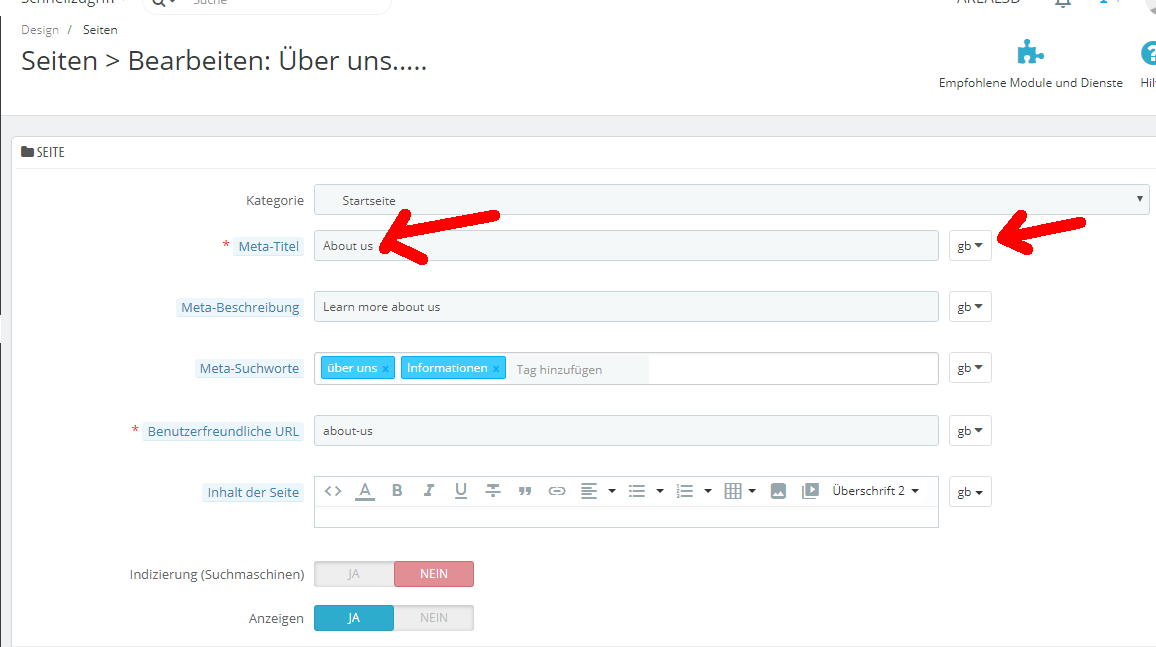Click the Meta-Suchworte label
1156x647 pixels.
(x=249, y=368)
